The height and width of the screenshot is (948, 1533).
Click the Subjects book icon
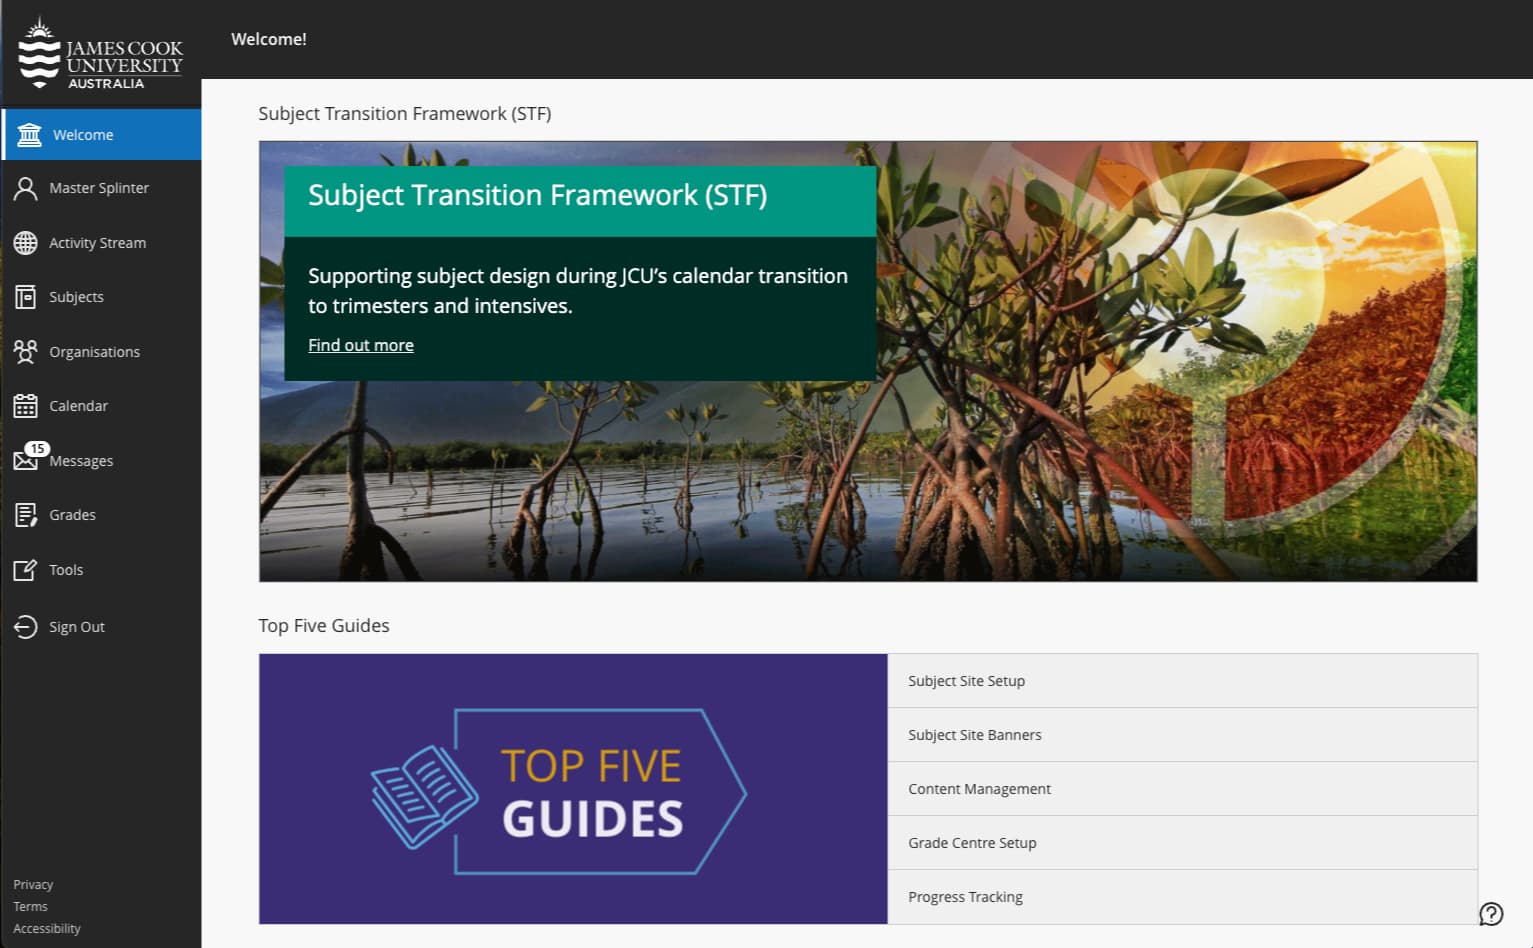coord(25,297)
